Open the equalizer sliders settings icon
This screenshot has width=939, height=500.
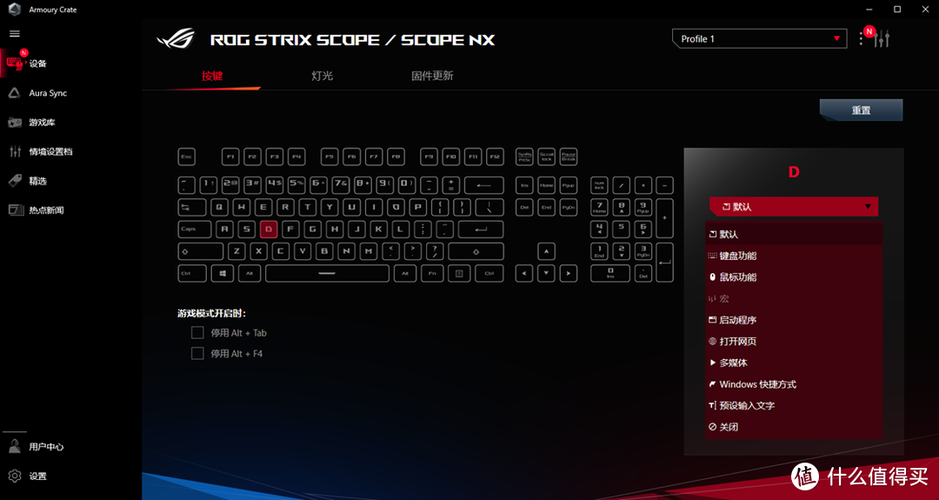coord(882,39)
